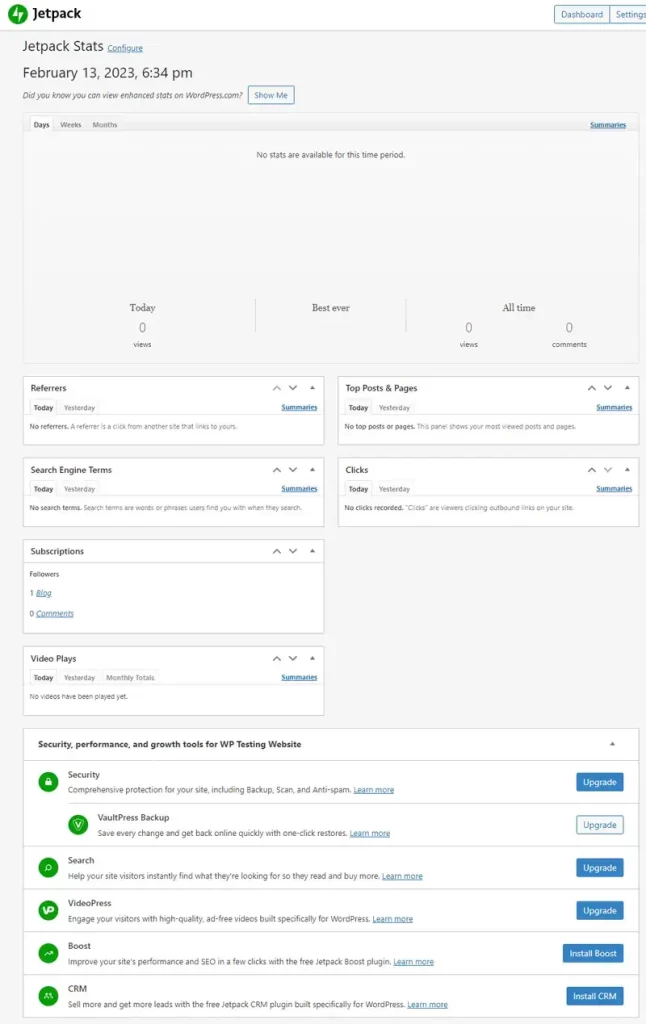Show Yesterday in Video Plays

coord(80,678)
